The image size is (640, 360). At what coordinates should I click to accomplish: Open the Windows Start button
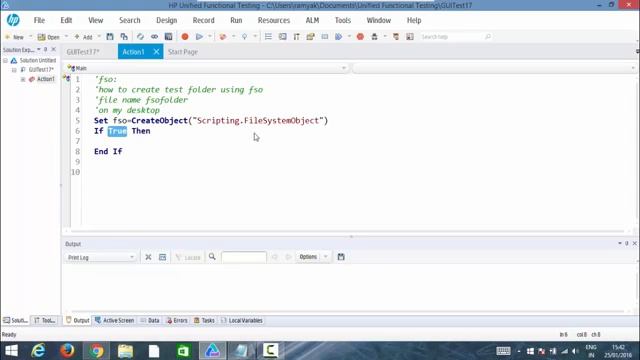click(11, 351)
